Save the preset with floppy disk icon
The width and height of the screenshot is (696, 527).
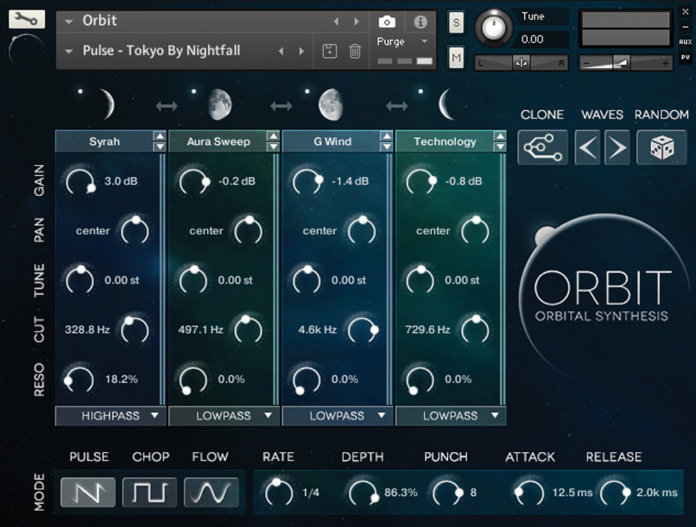point(329,51)
